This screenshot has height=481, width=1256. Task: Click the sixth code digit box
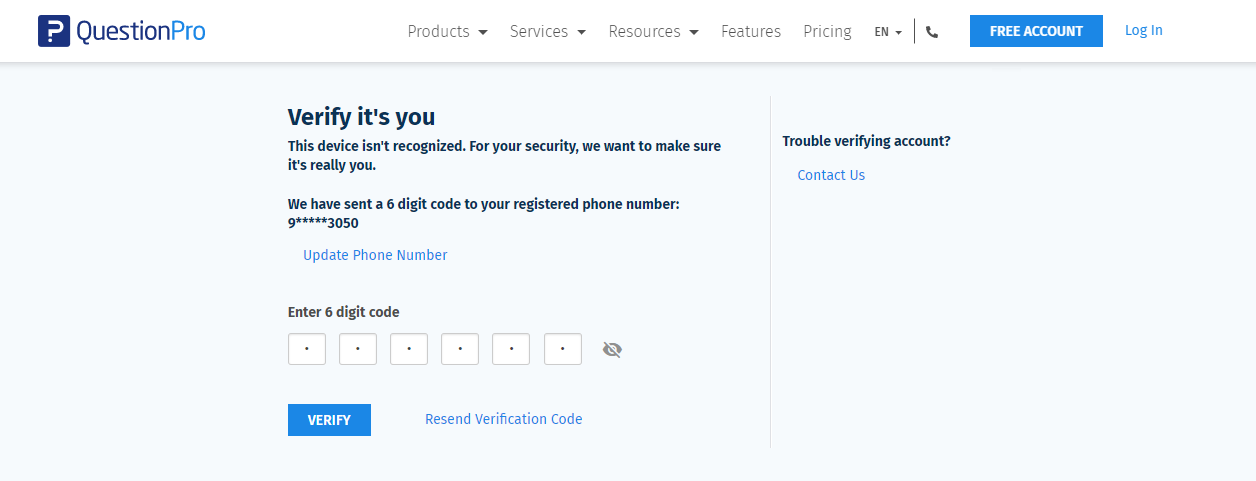(563, 349)
